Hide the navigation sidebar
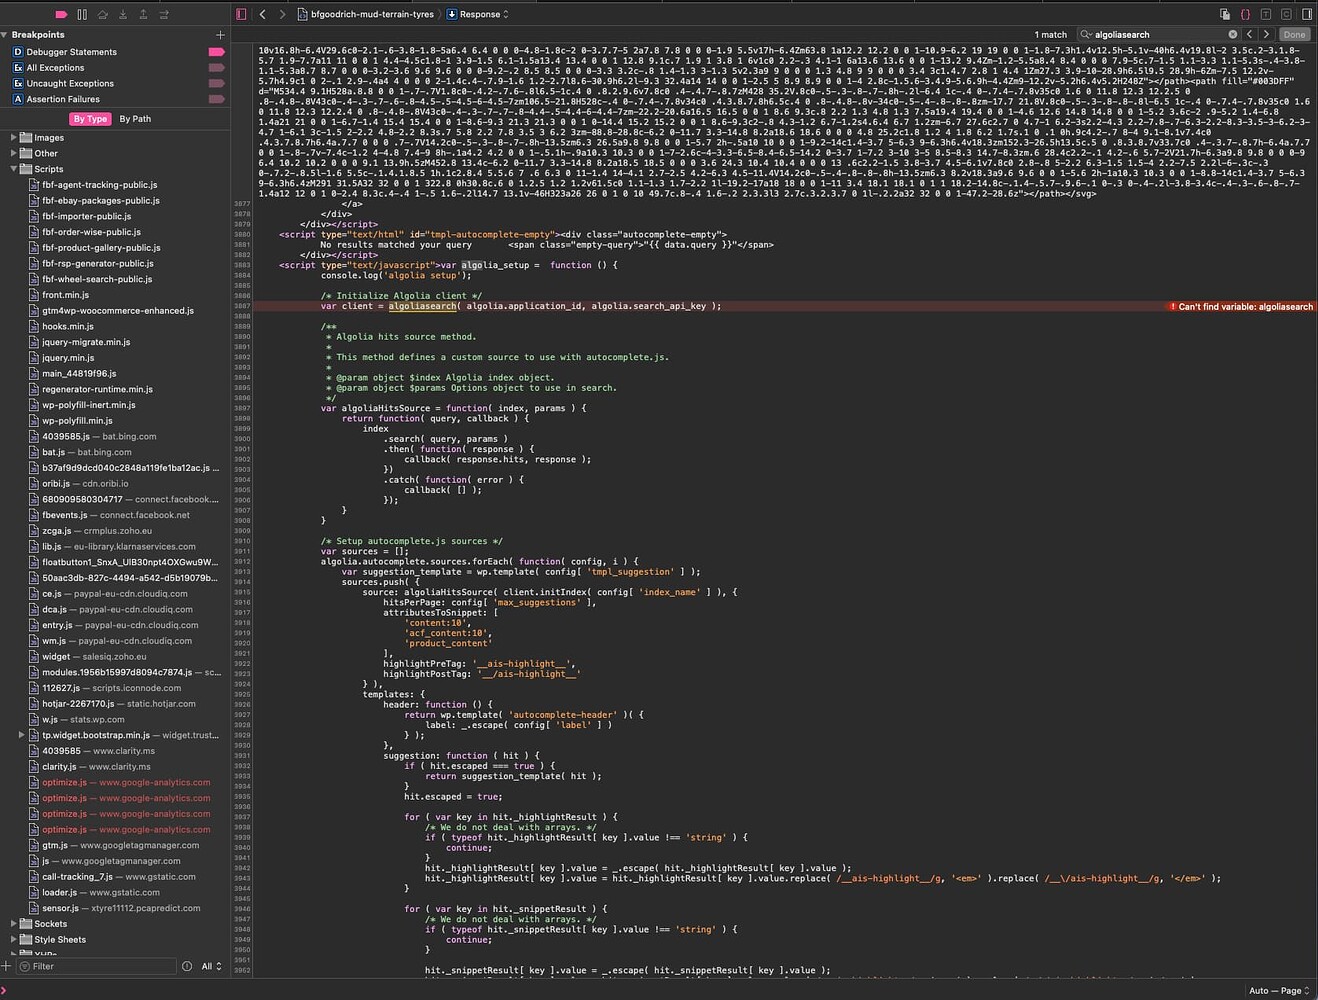 click(241, 14)
